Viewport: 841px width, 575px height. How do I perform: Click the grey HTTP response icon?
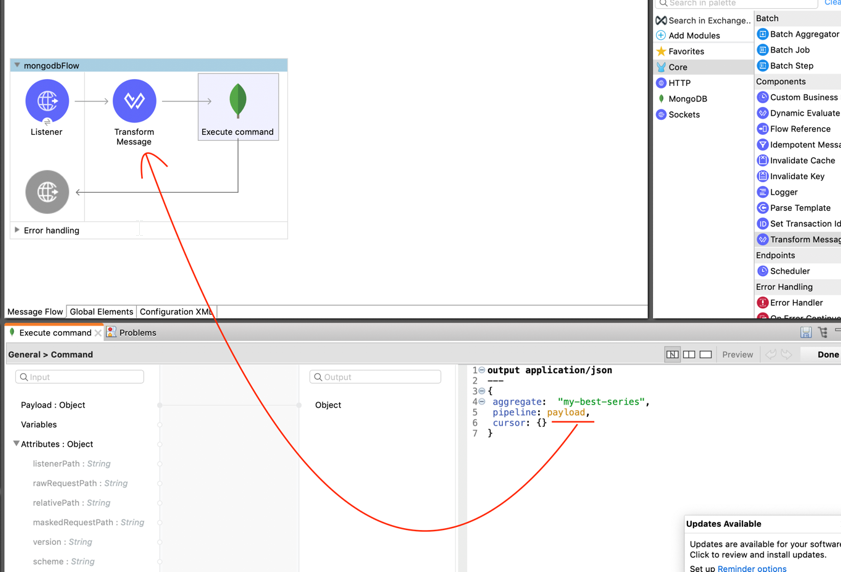[x=47, y=192]
